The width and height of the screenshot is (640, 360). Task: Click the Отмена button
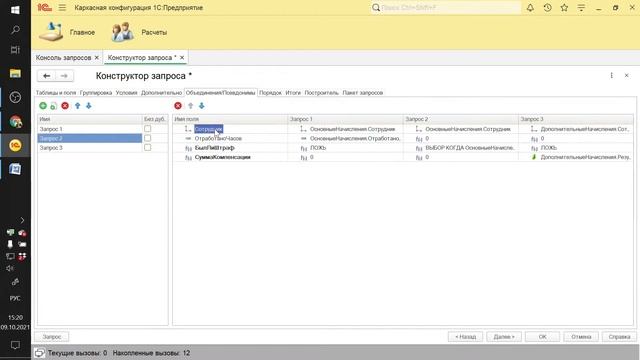pyautogui.click(x=581, y=337)
